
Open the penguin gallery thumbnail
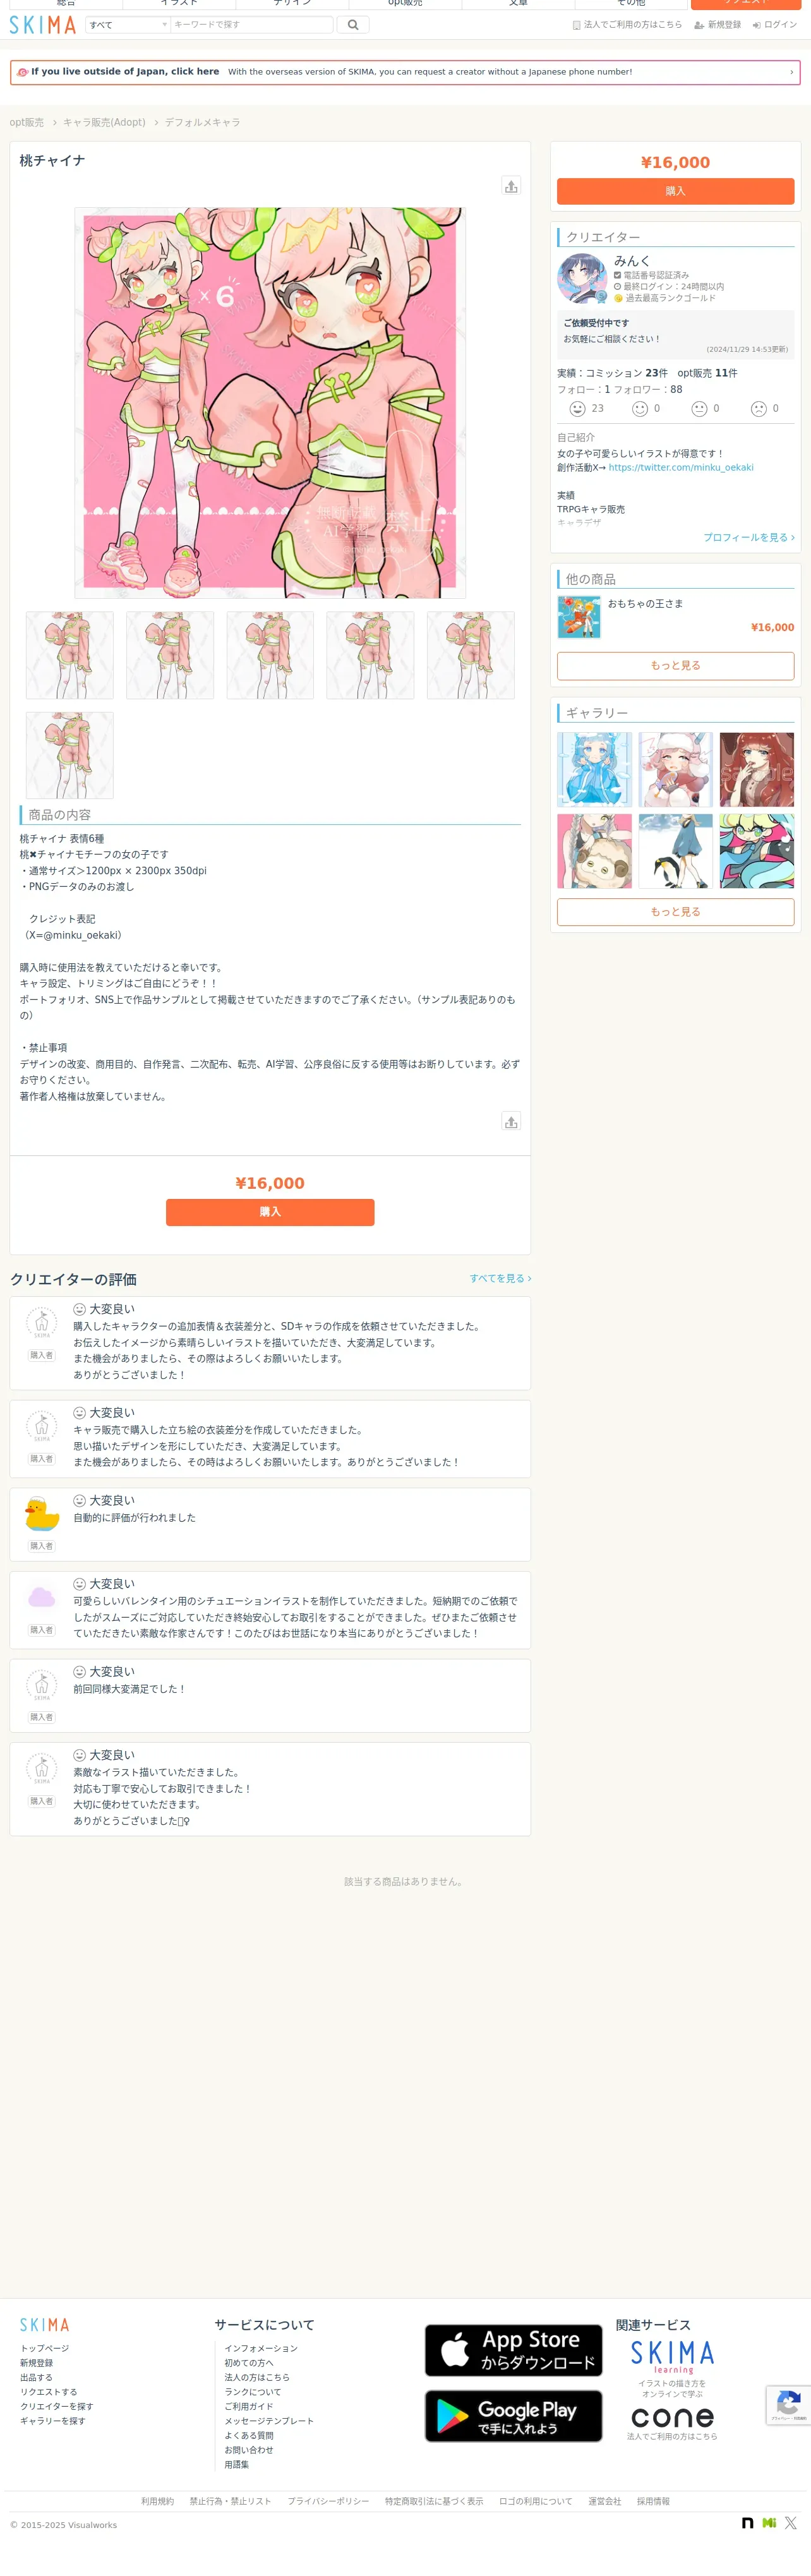676,851
